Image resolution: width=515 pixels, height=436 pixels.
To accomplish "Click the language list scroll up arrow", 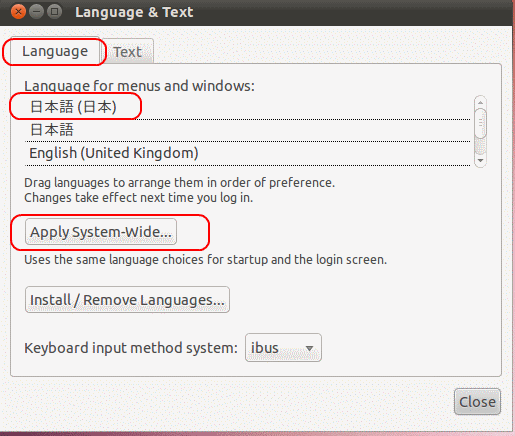I will (x=480, y=102).
